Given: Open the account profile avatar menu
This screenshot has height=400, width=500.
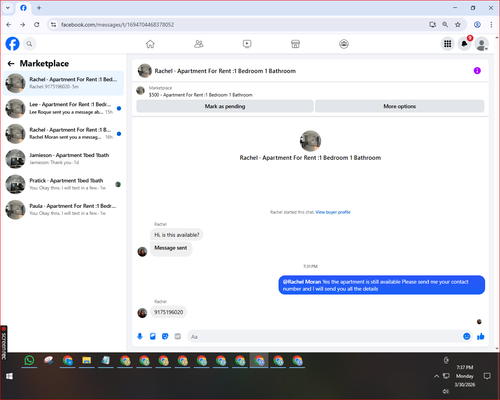Looking at the screenshot, I should point(481,44).
